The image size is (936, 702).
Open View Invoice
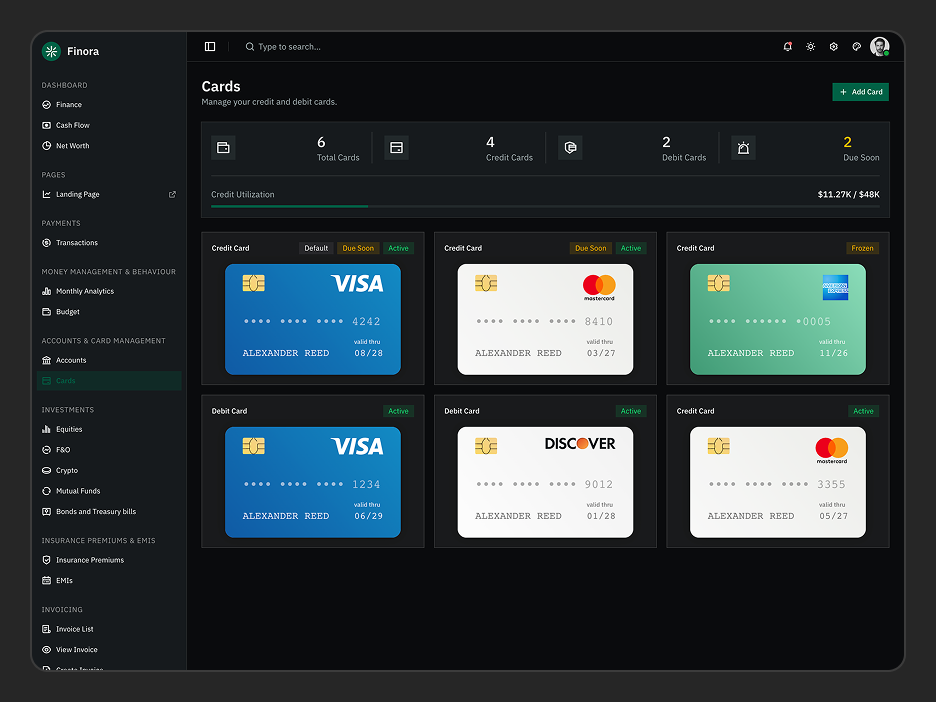tap(109, 649)
